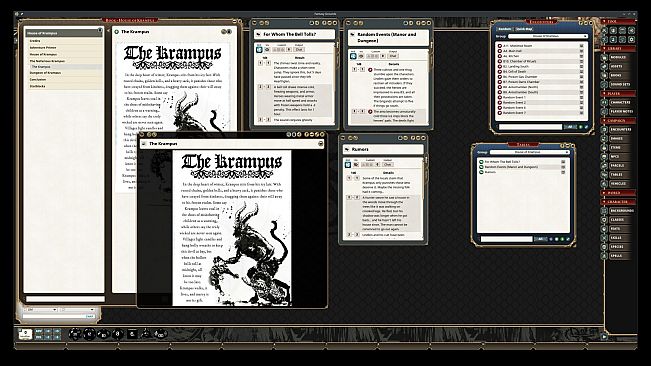Viewport: 651px width, 366px height.
Task: Roll the d10 die
Action: pos(103,334)
